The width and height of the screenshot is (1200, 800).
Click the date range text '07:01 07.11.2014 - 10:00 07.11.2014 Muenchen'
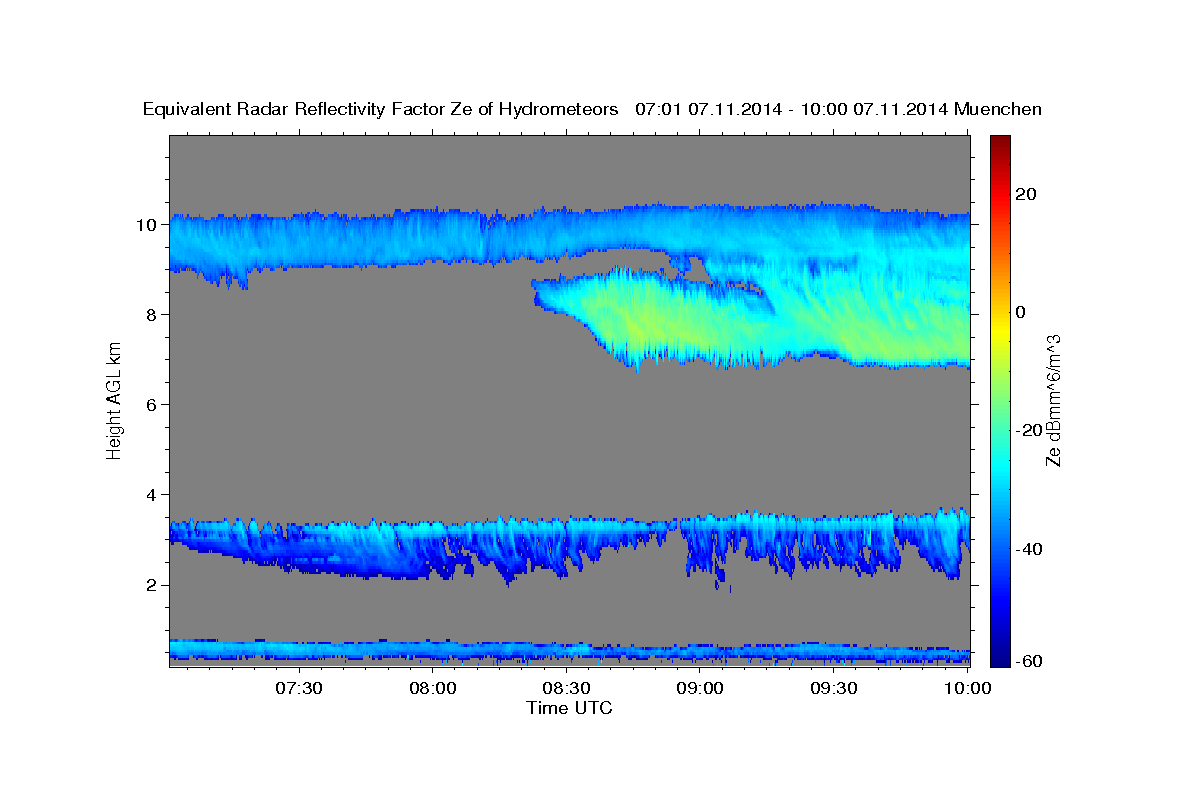838,110
